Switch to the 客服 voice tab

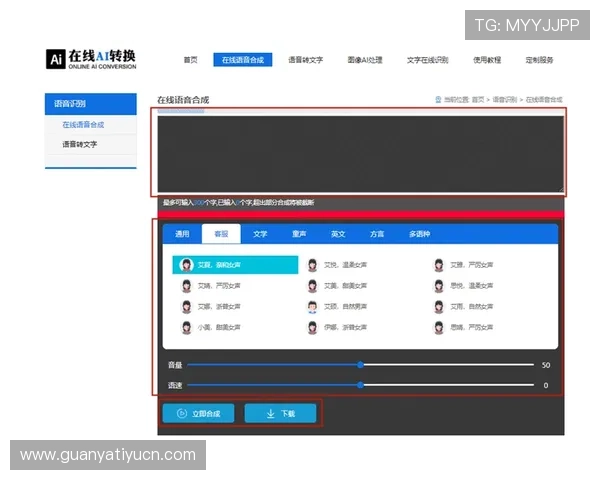coord(221,234)
